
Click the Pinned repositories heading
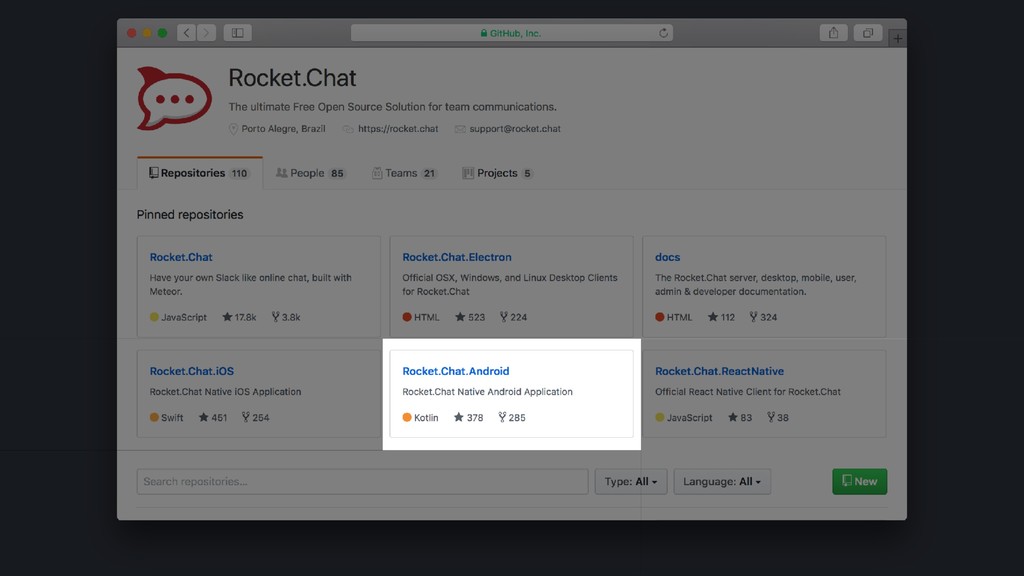(190, 215)
